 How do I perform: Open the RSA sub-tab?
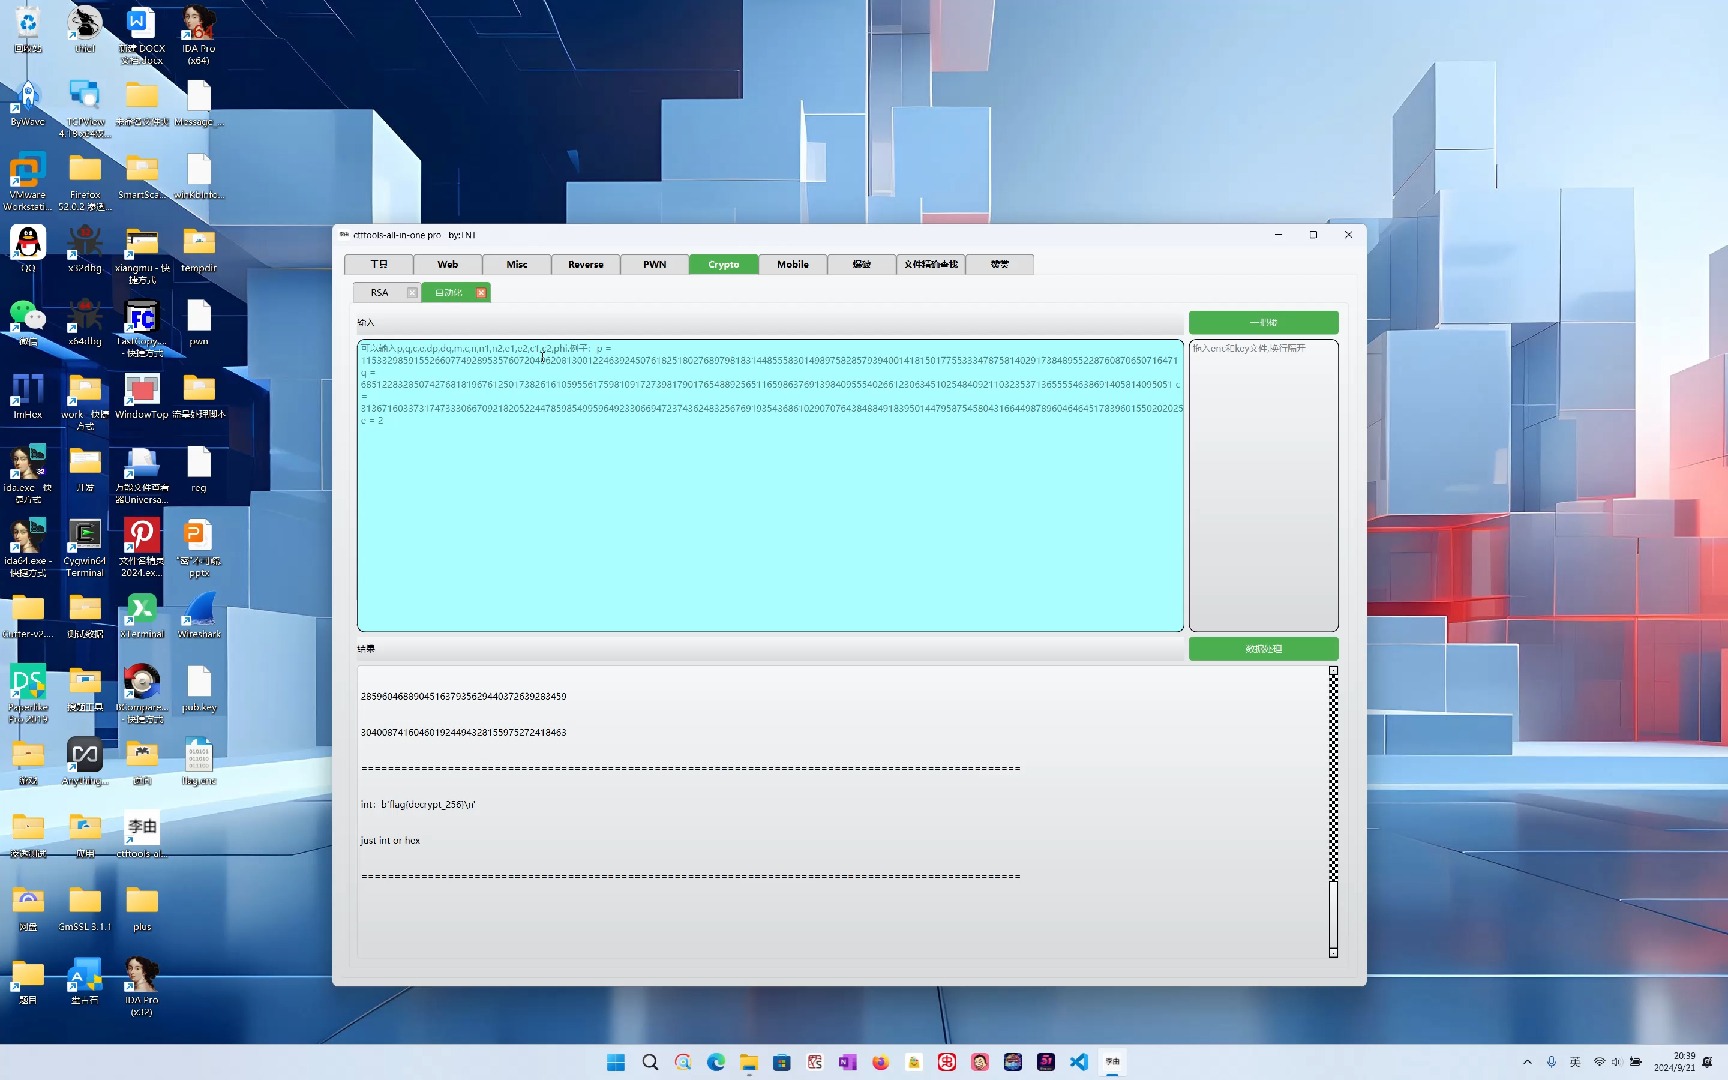tap(380, 293)
